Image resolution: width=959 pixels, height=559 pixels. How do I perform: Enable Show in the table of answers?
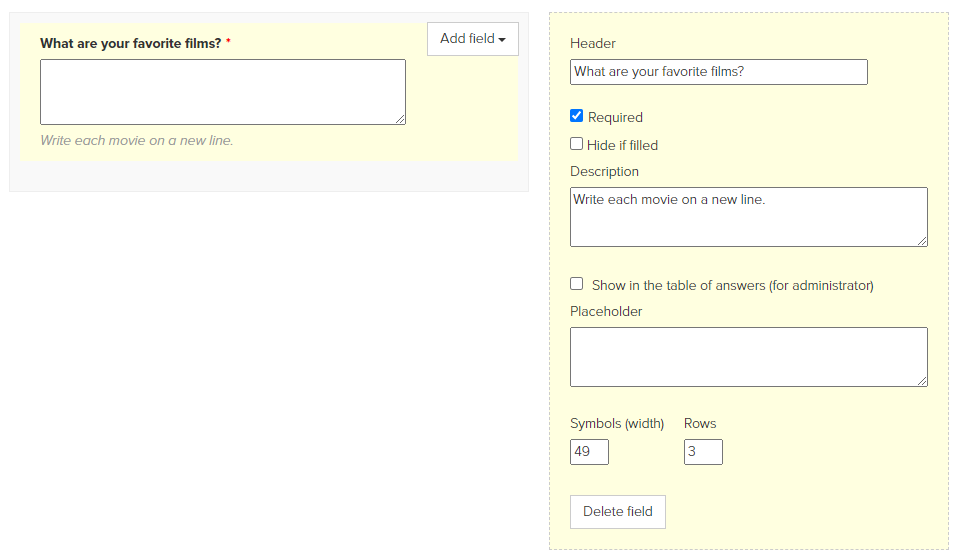coord(576,284)
